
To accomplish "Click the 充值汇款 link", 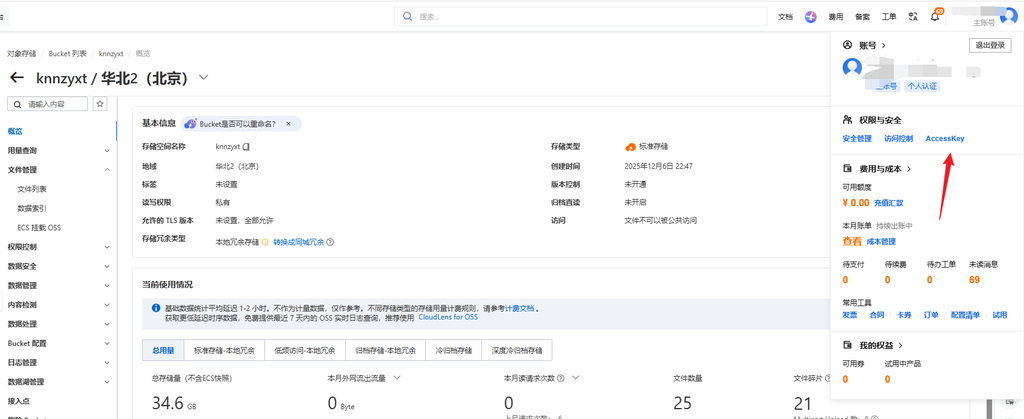I will (889, 203).
